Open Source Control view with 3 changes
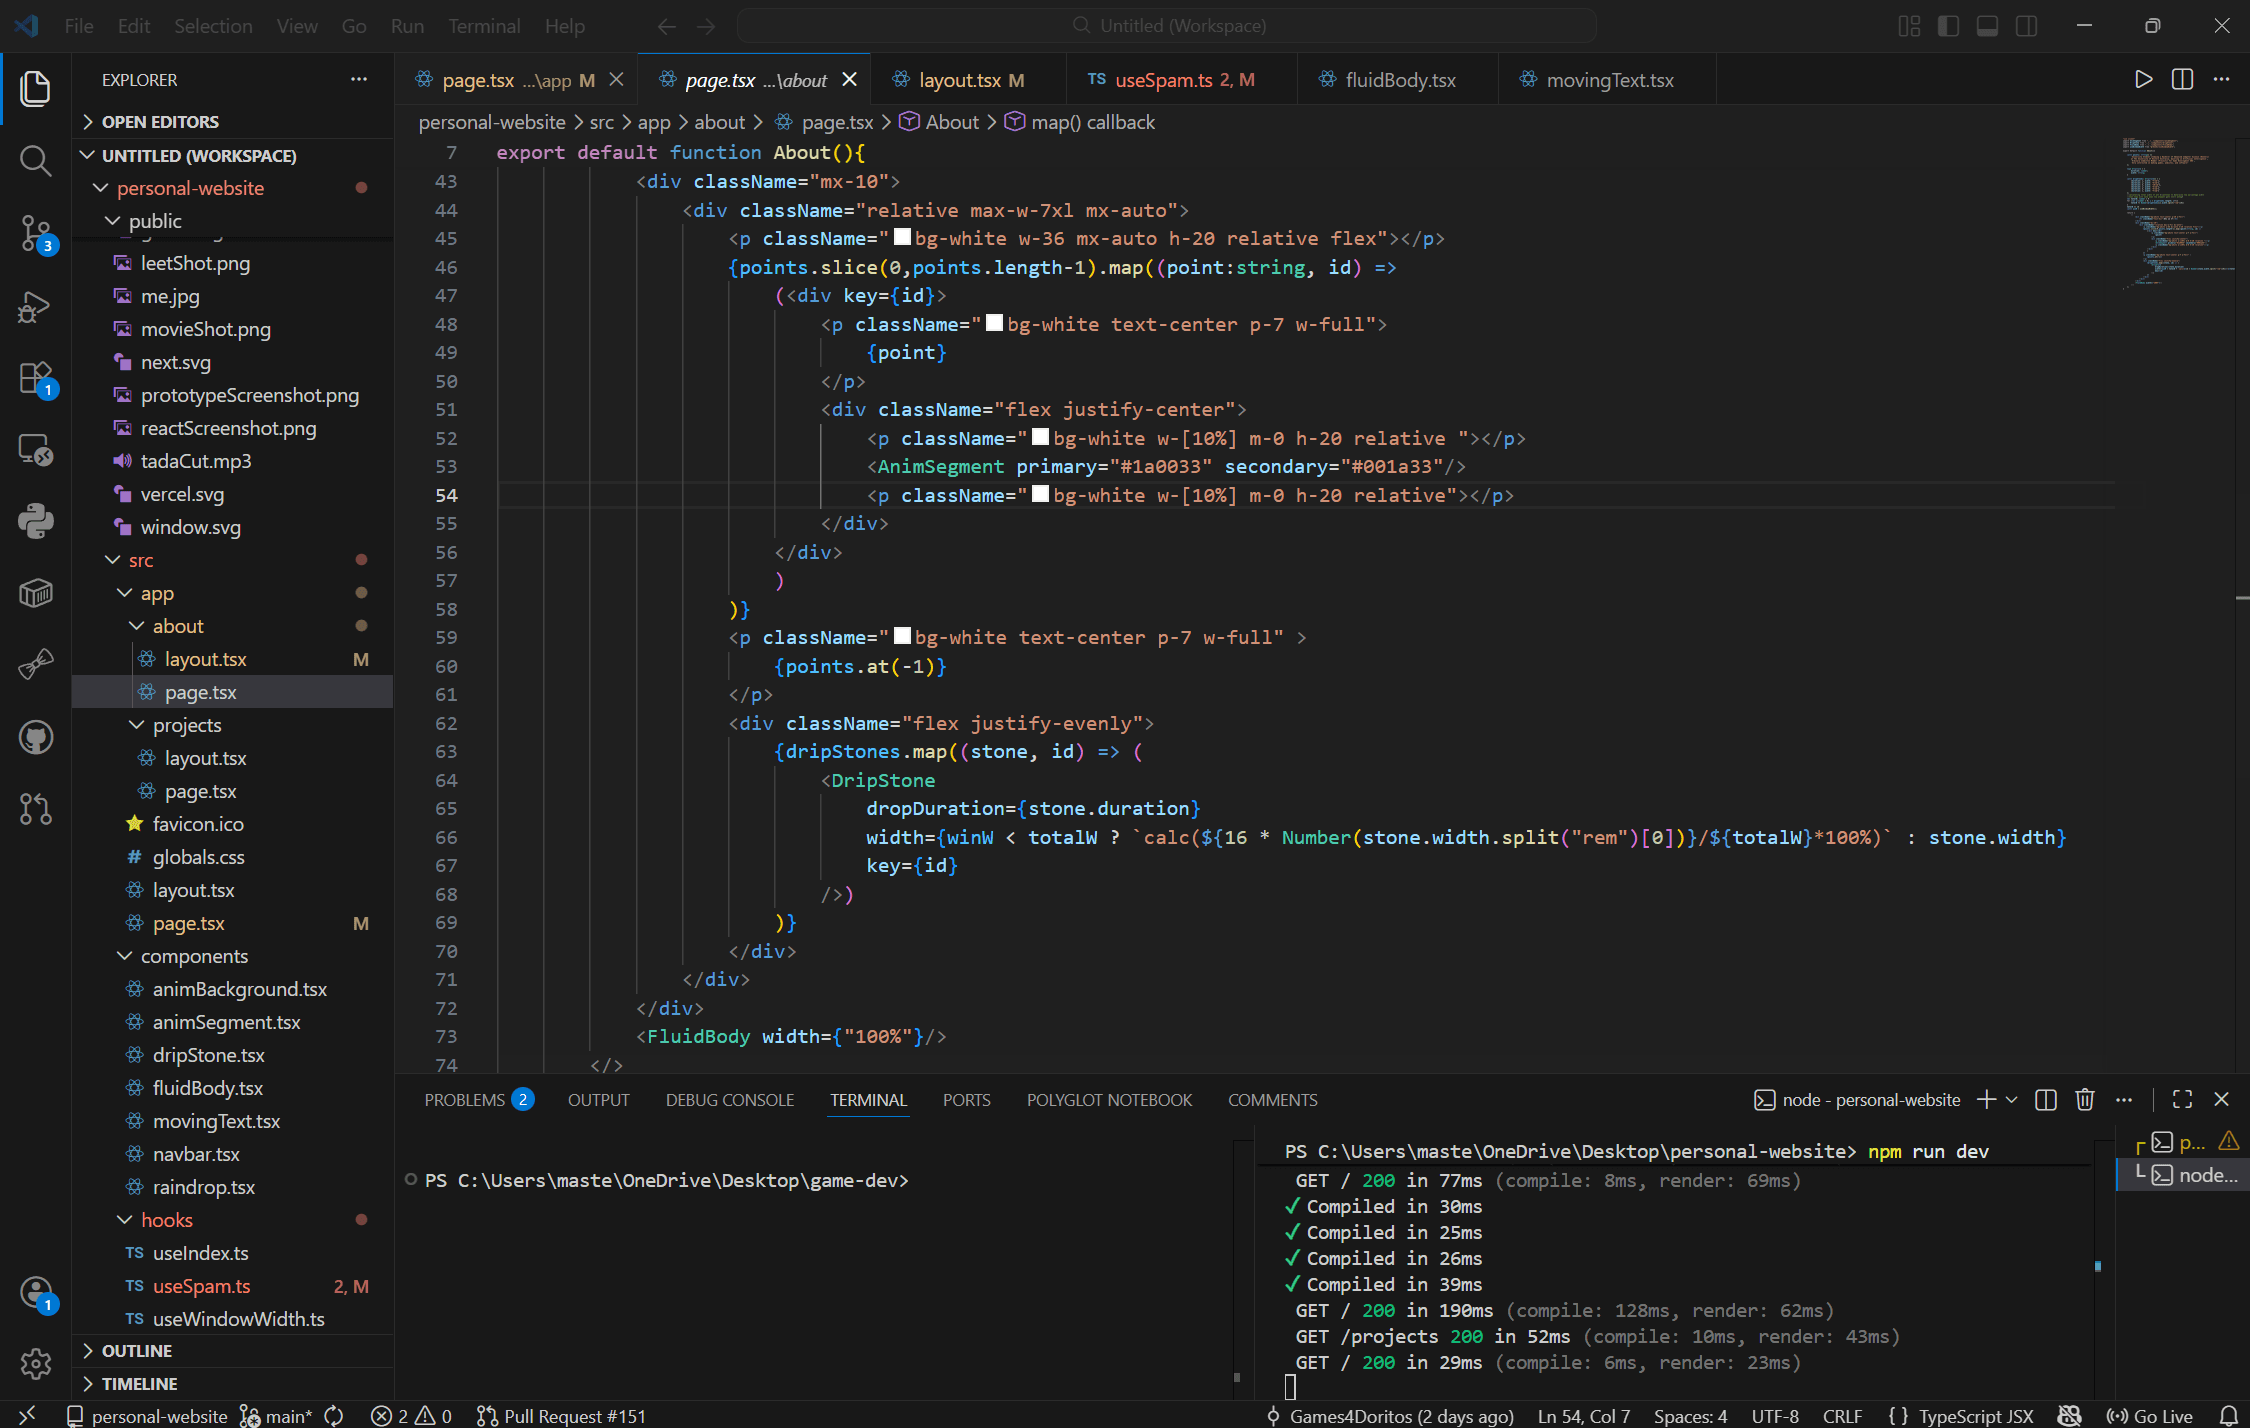The image size is (2250, 1428). pos(35,233)
